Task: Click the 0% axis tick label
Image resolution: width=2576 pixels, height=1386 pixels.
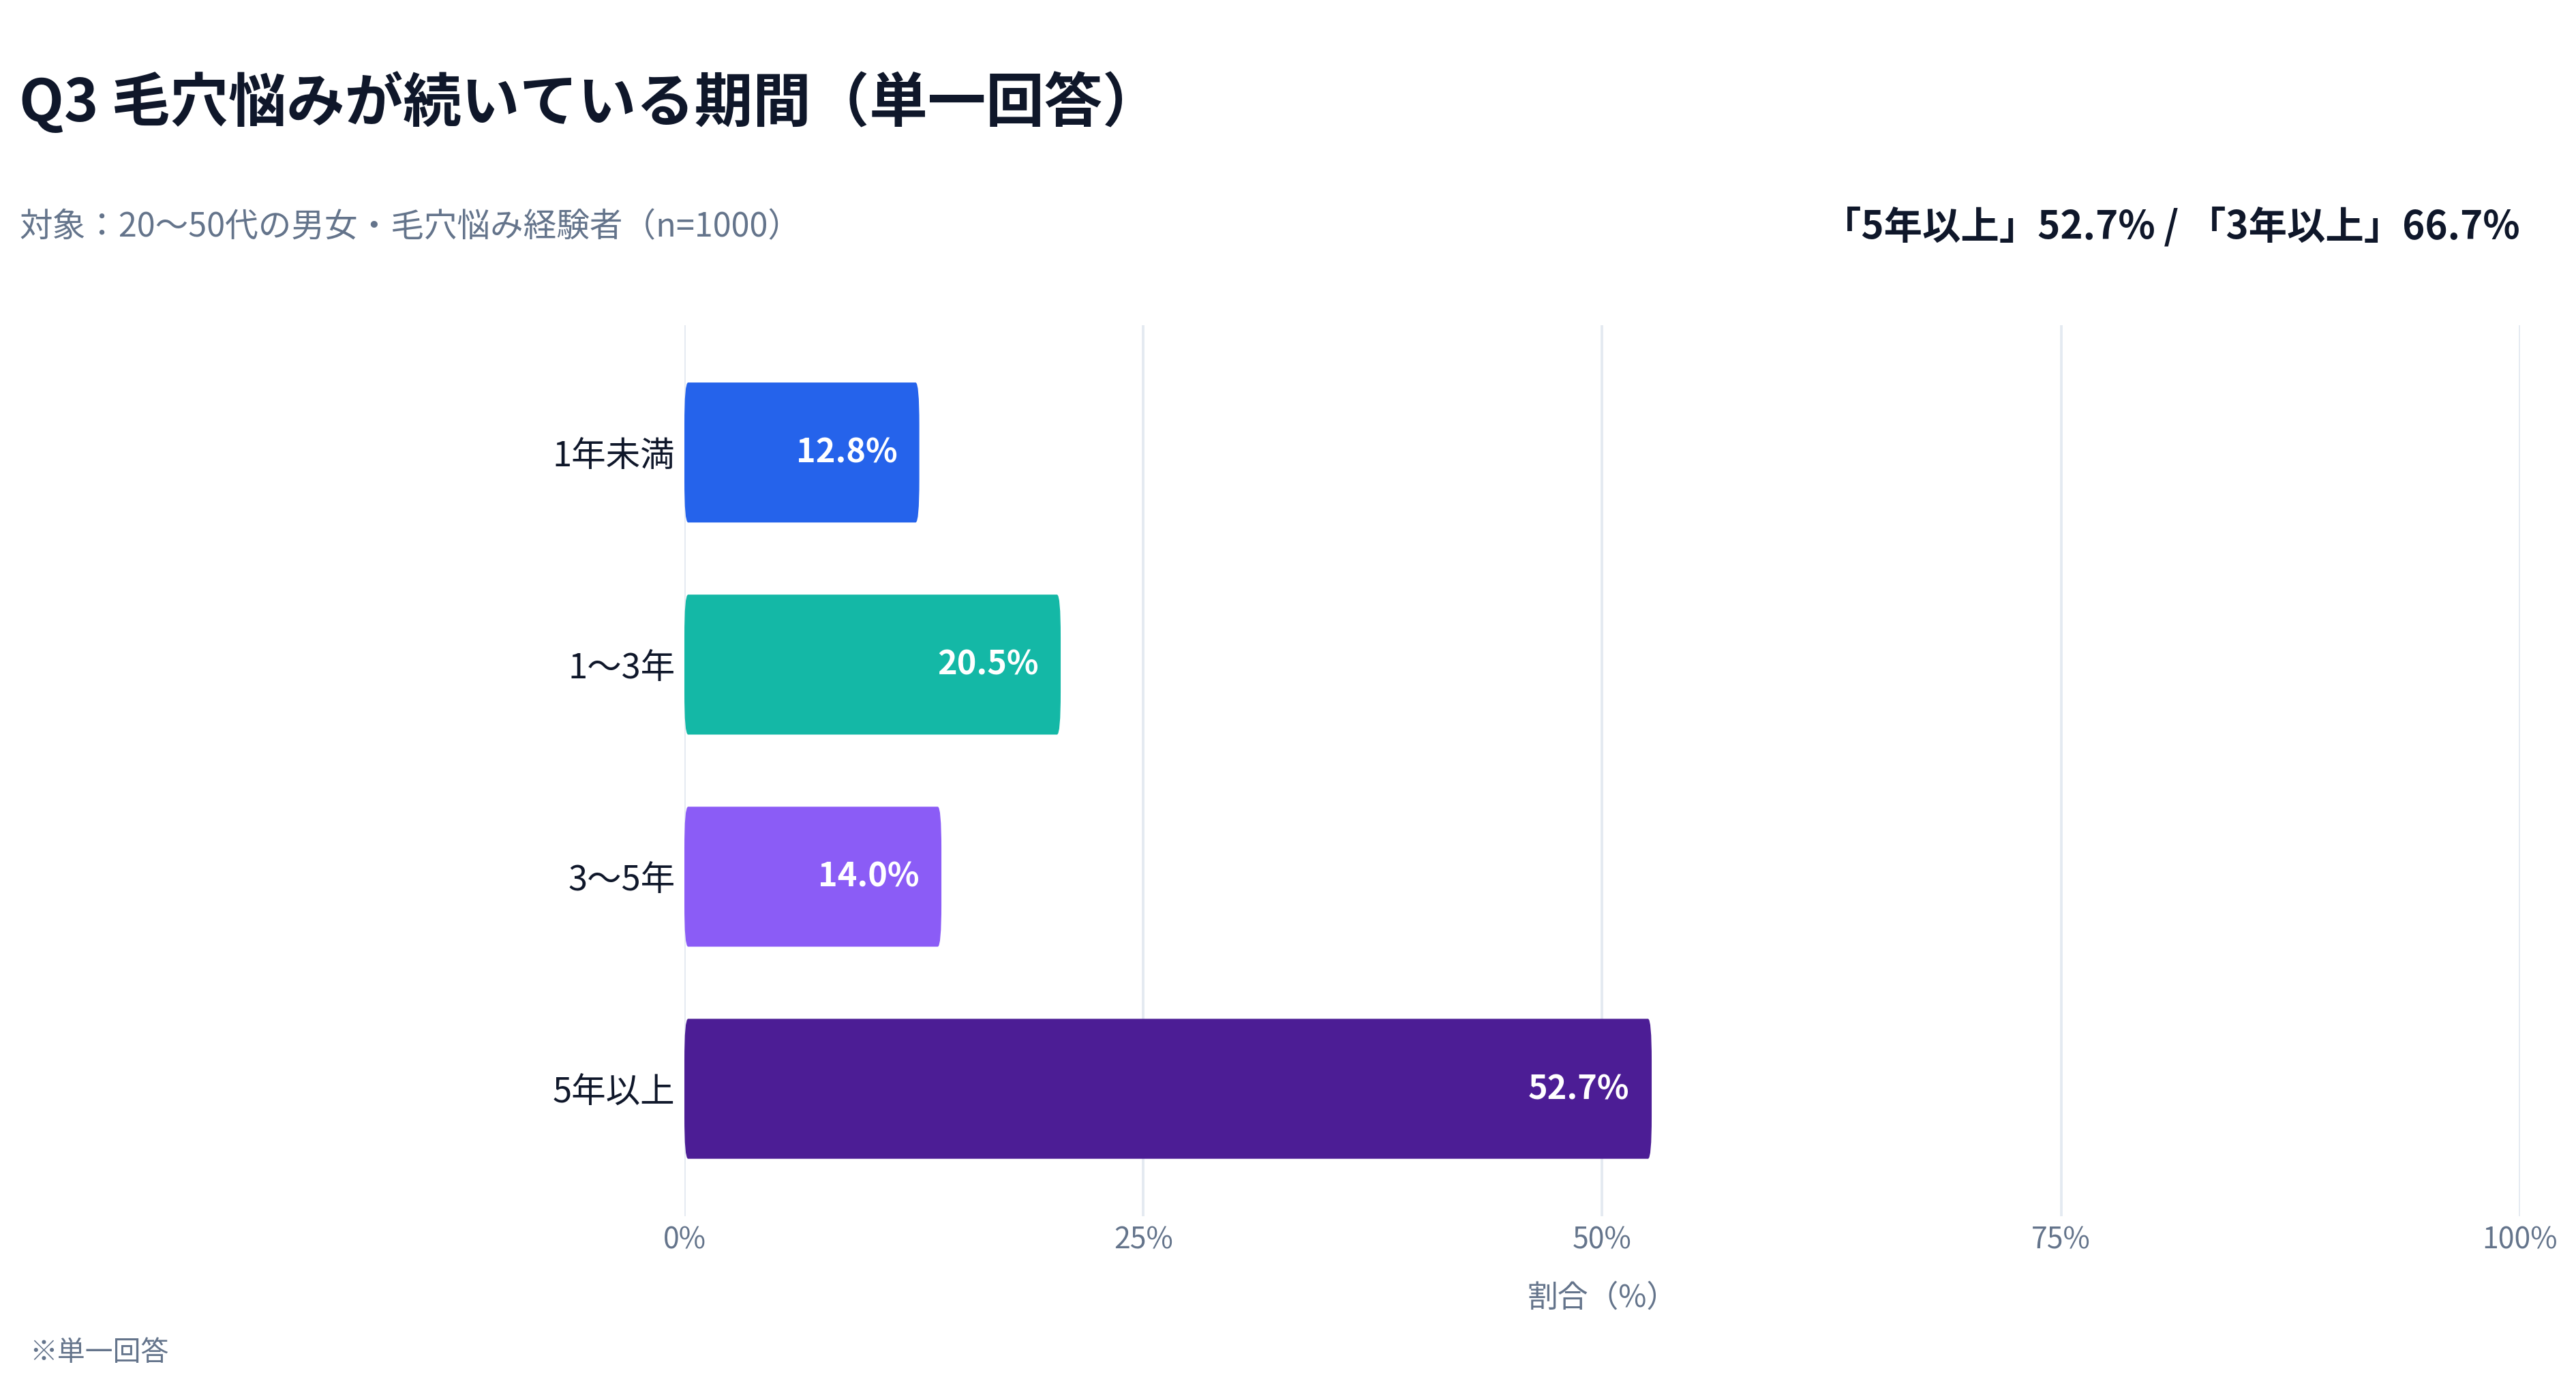Action: click(684, 1238)
